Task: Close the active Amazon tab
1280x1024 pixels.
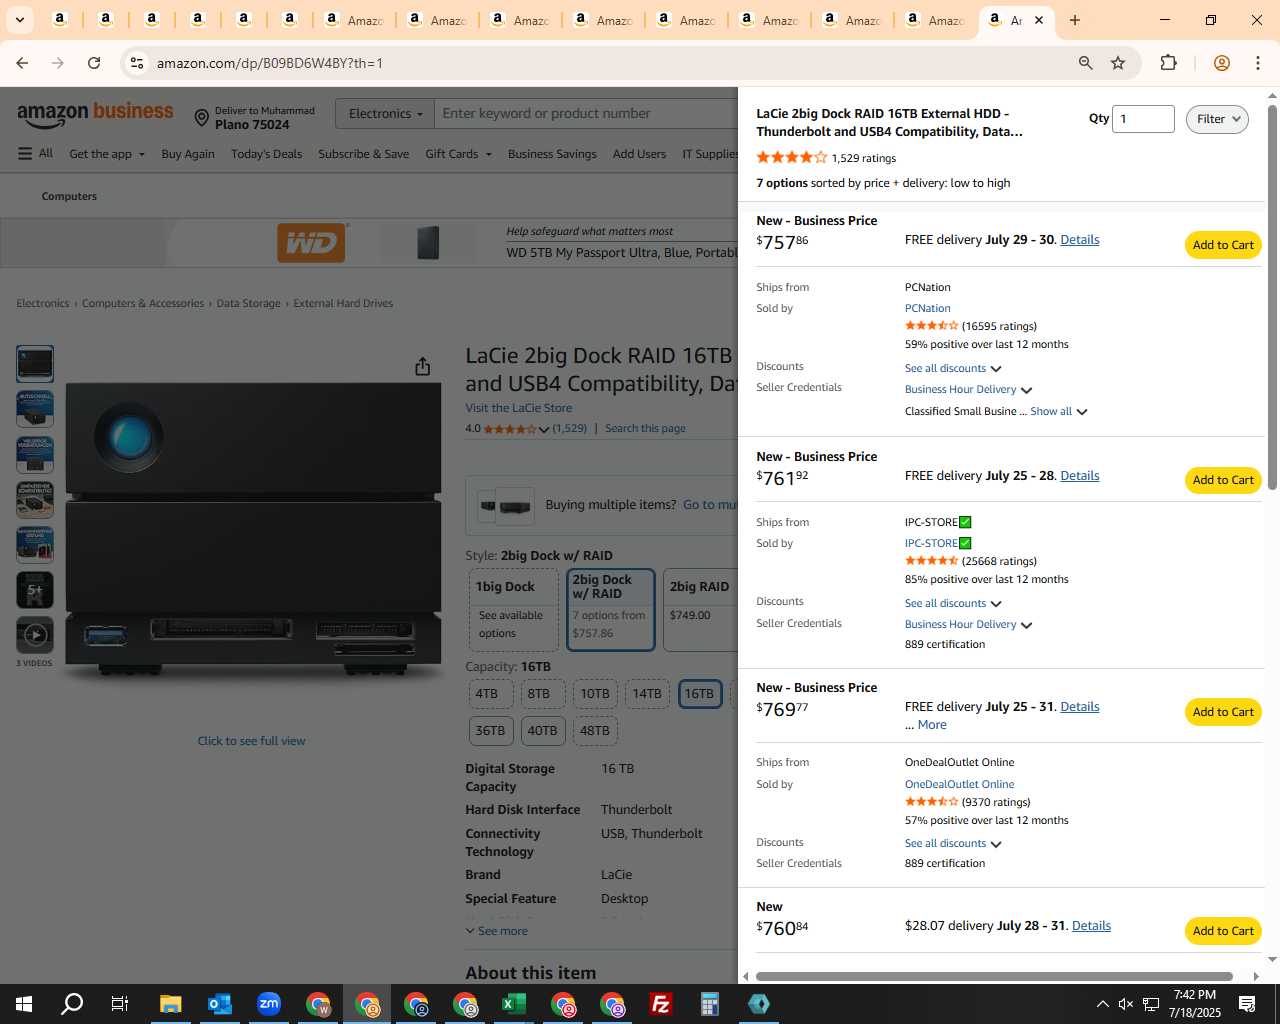Action: (1039, 20)
